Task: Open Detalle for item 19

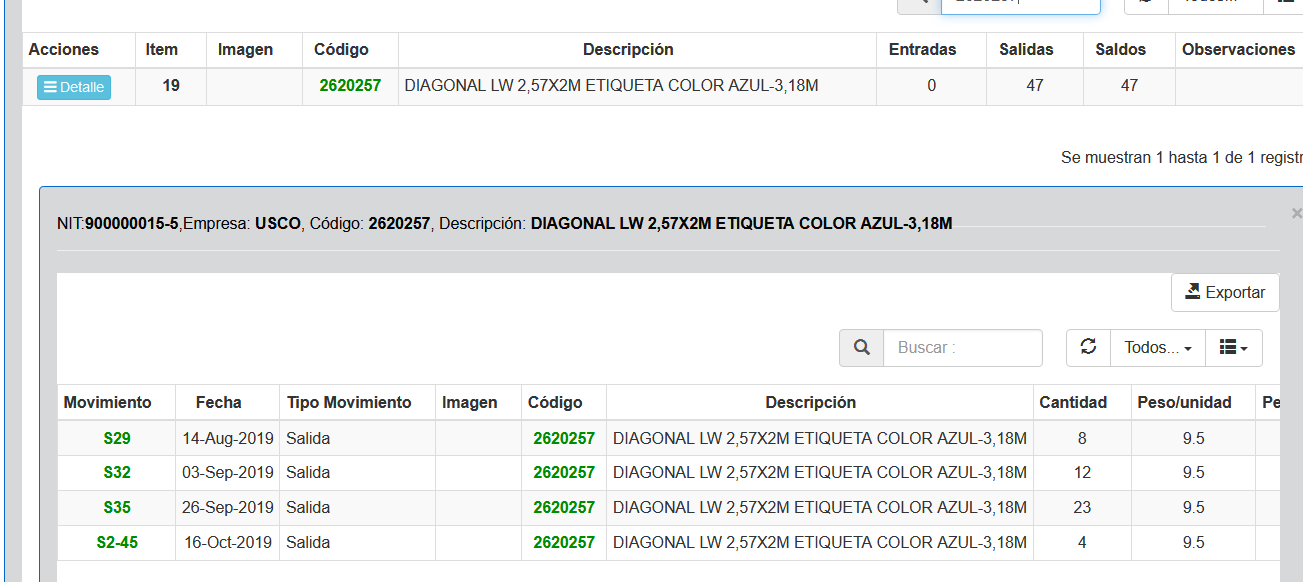Action: [74, 87]
